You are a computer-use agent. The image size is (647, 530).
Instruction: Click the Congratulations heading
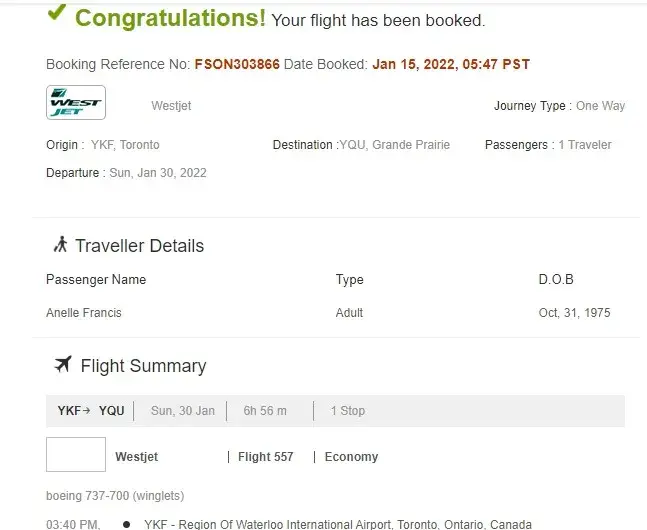click(171, 18)
